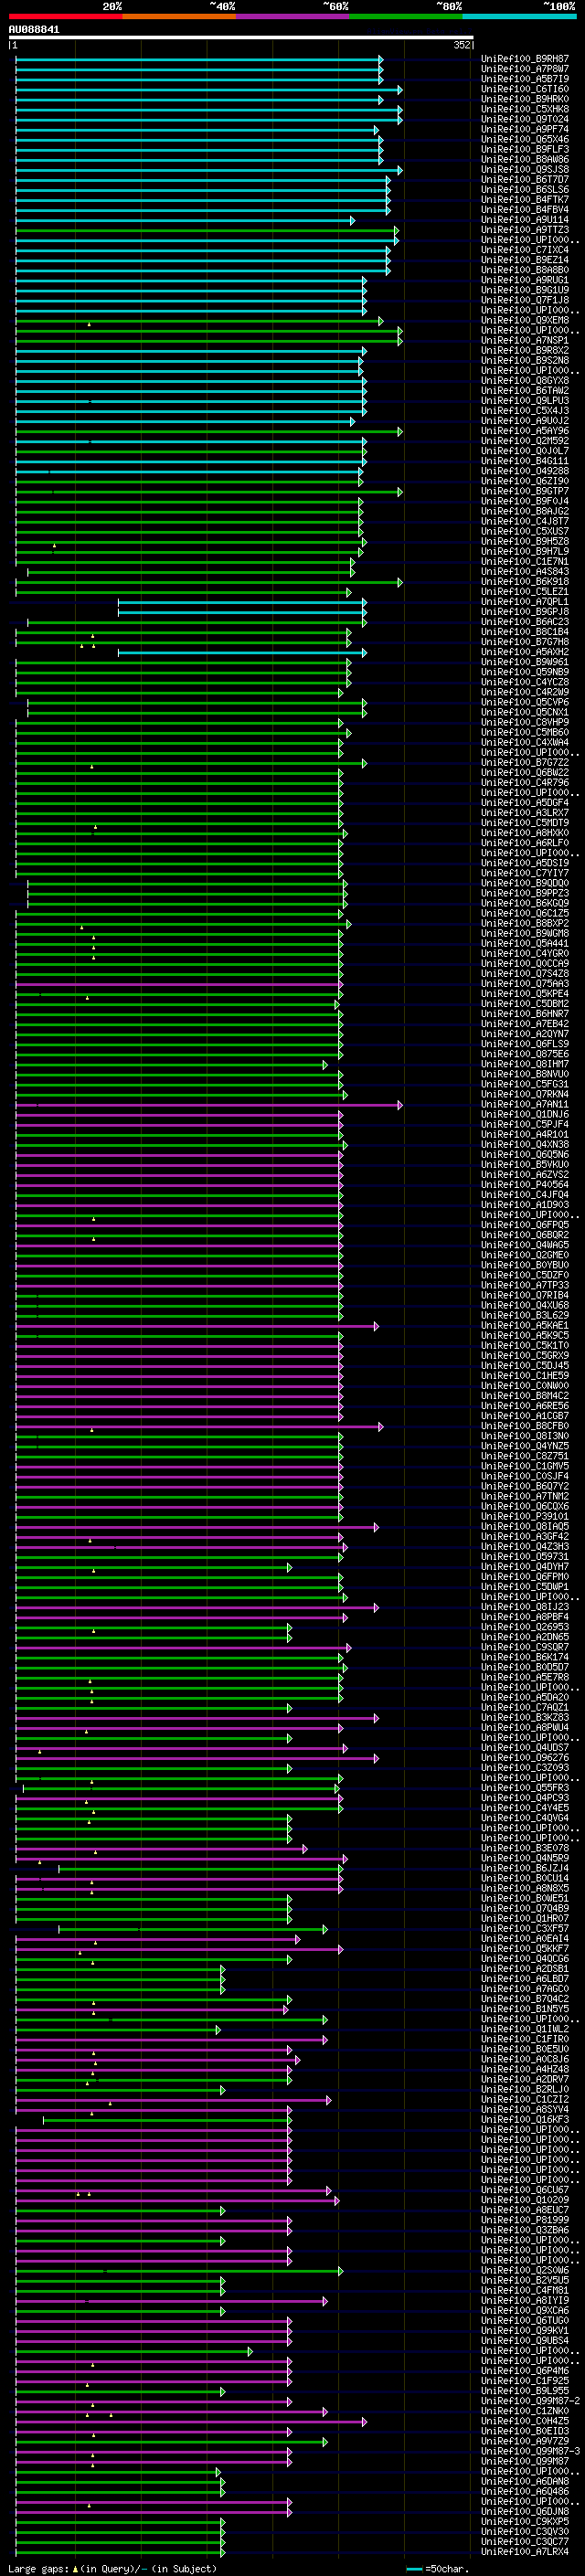
Task: Click the UniRef100_B0YBU0 label
Action: (x=525, y=1265)
